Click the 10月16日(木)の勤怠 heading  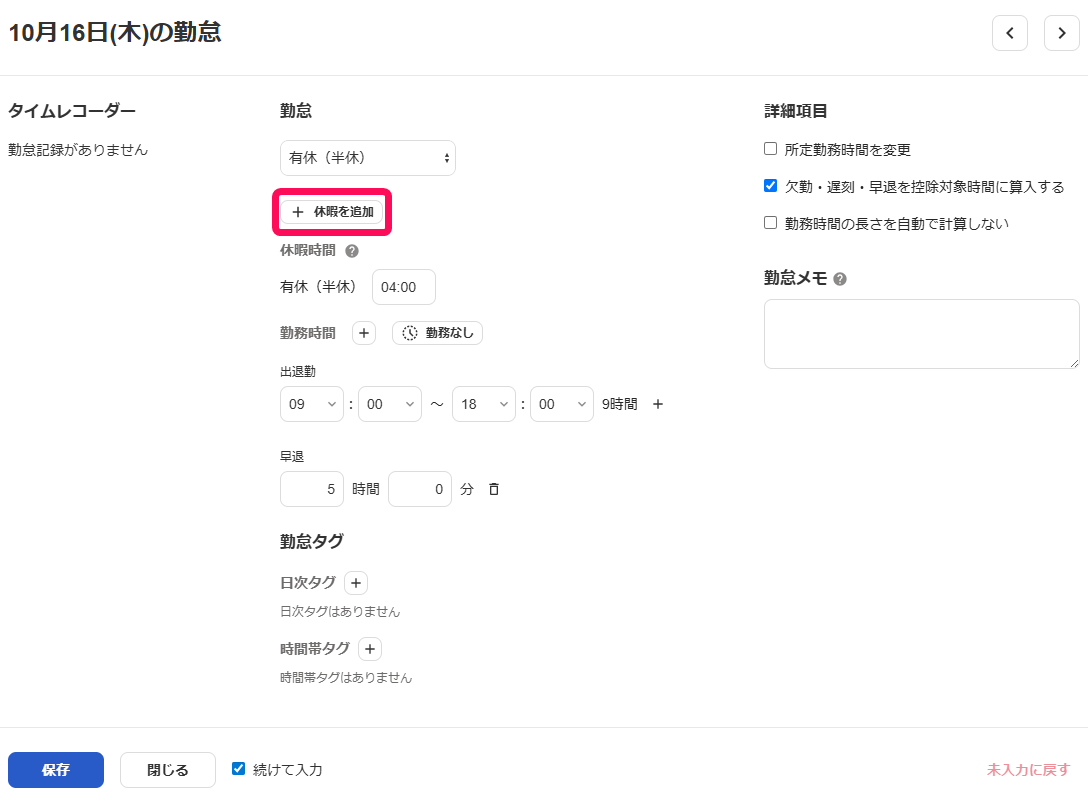(x=114, y=33)
